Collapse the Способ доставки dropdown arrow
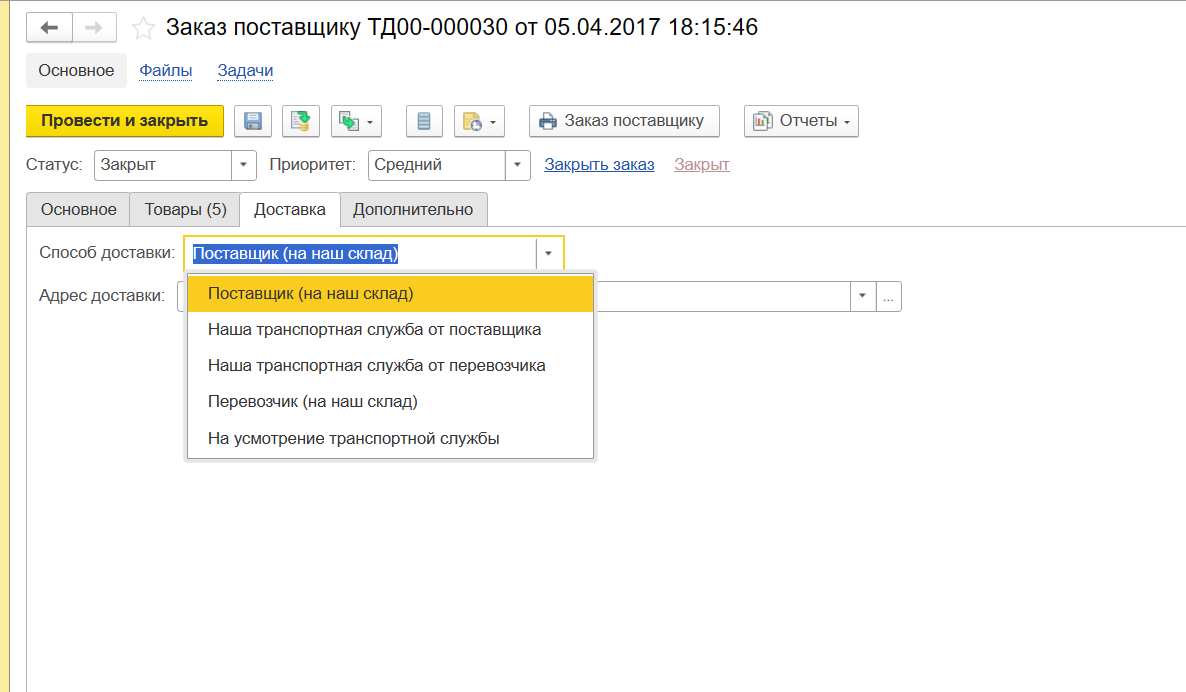1186x692 pixels. [549, 254]
